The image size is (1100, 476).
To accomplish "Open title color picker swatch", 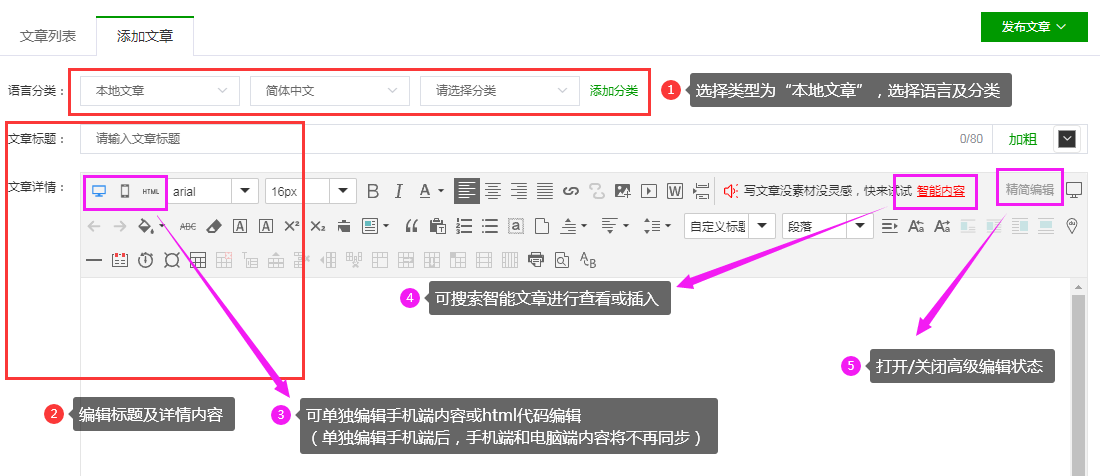I will [x=1066, y=139].
